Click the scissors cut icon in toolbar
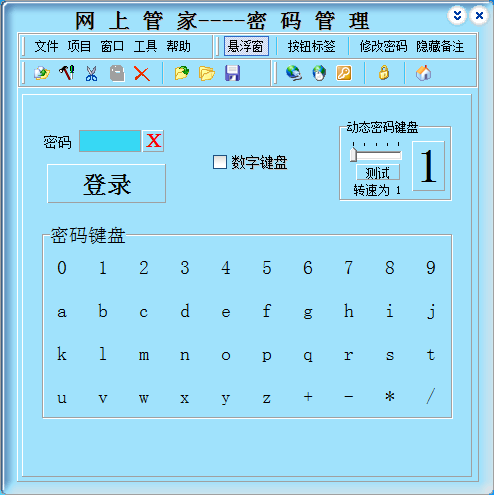 point(91,73)
